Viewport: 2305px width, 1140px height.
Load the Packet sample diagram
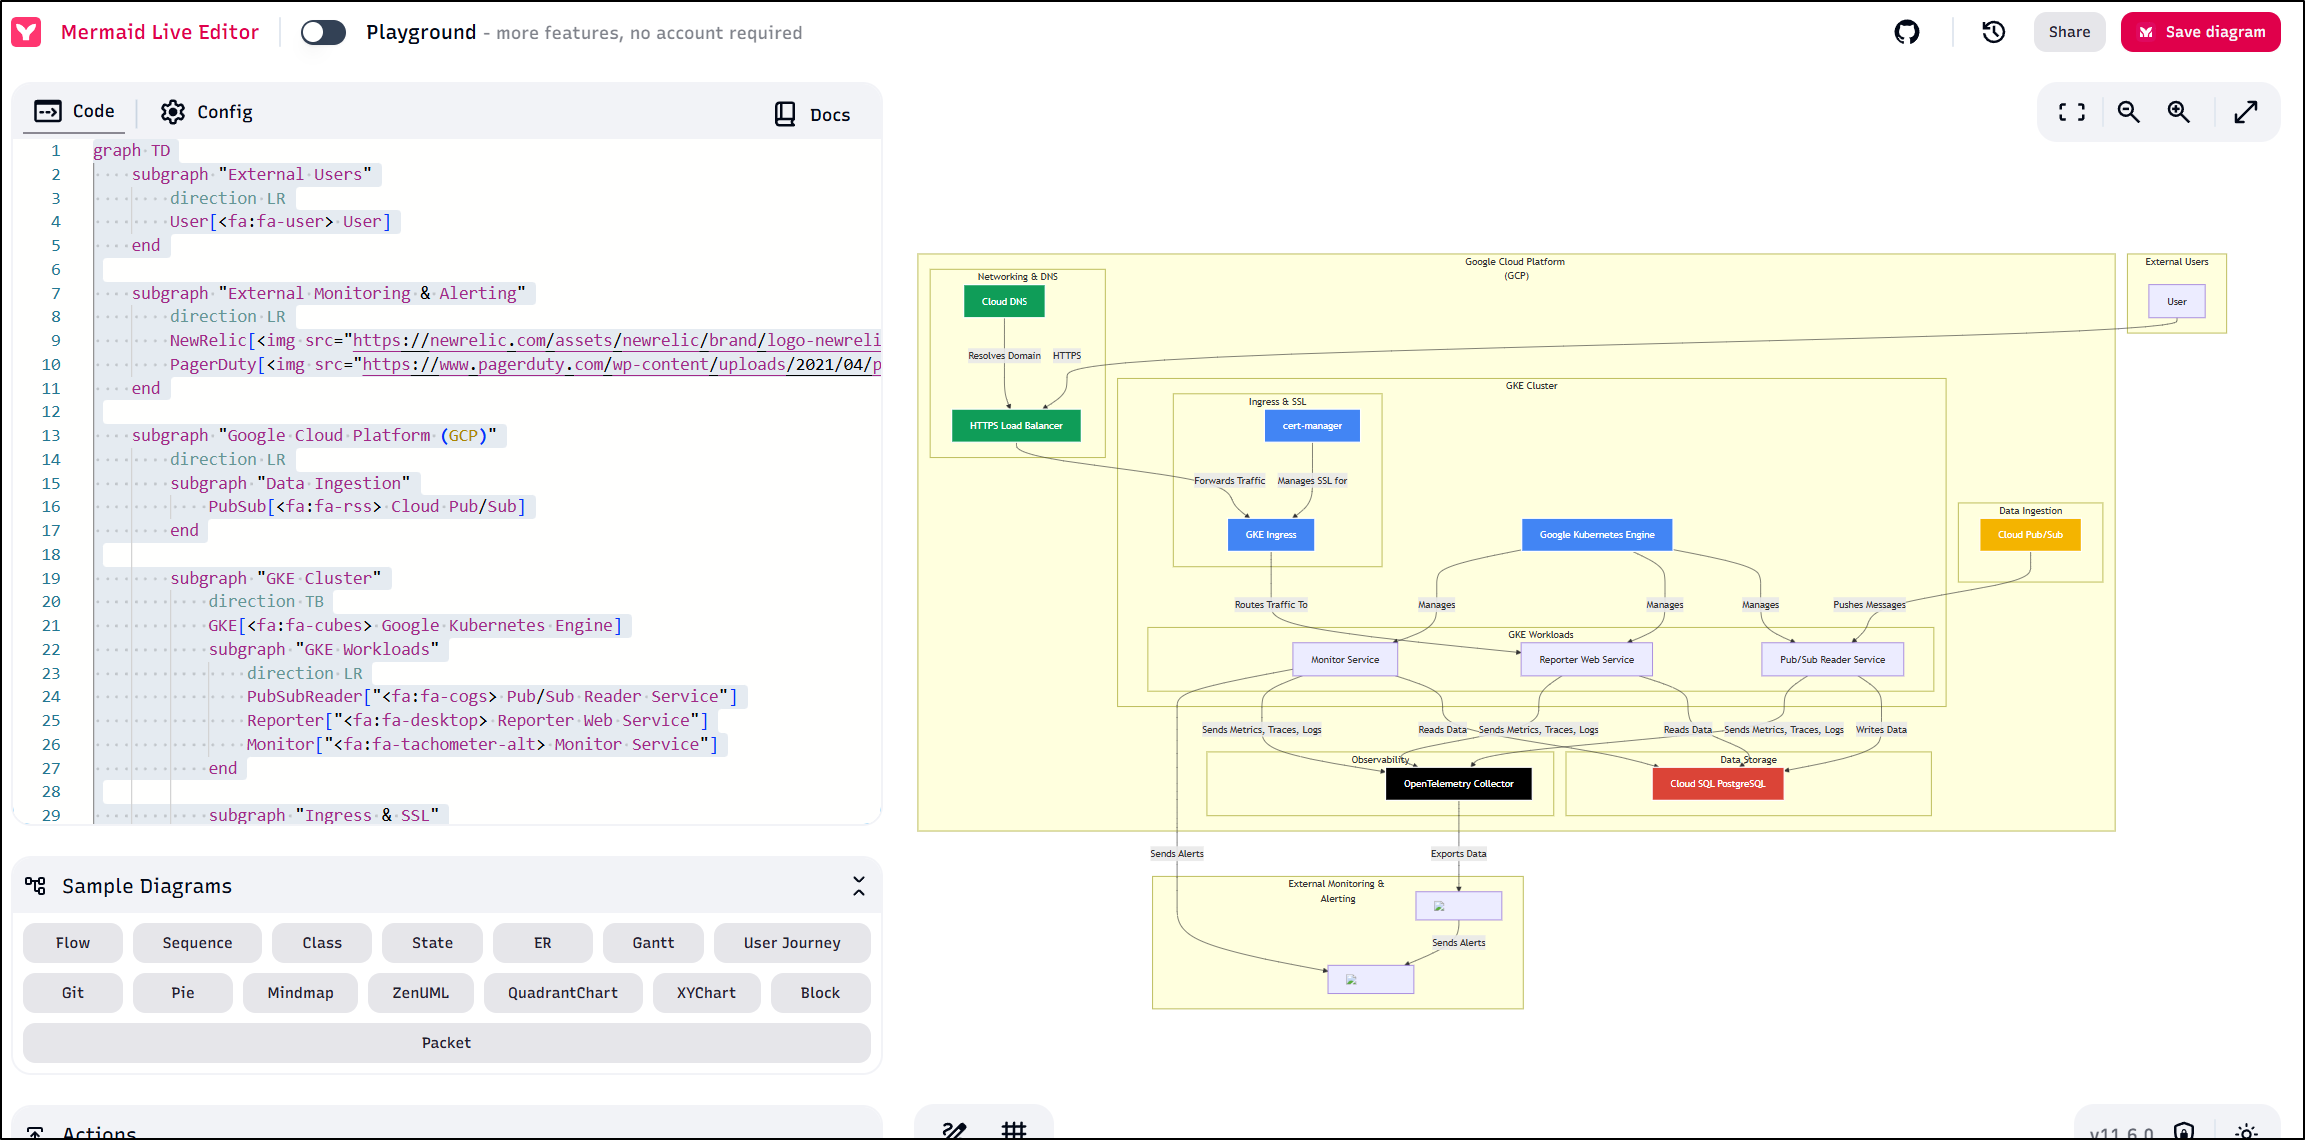(x=446, y=1043)
